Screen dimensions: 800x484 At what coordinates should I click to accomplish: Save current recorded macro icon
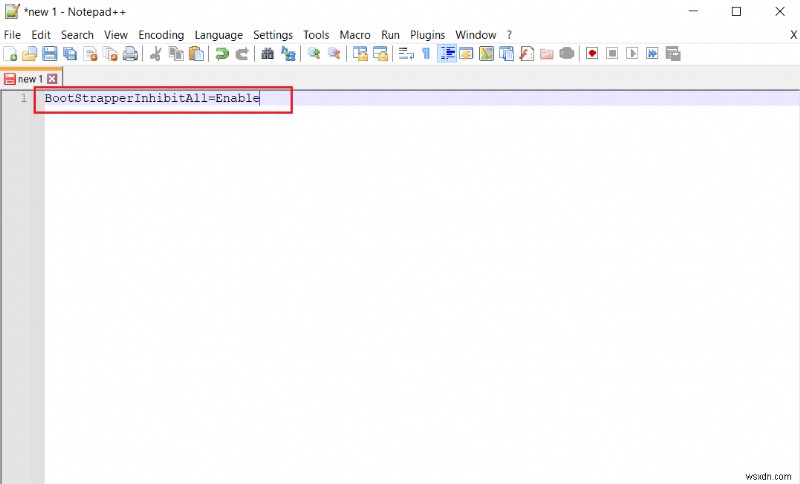pos(673,54)
